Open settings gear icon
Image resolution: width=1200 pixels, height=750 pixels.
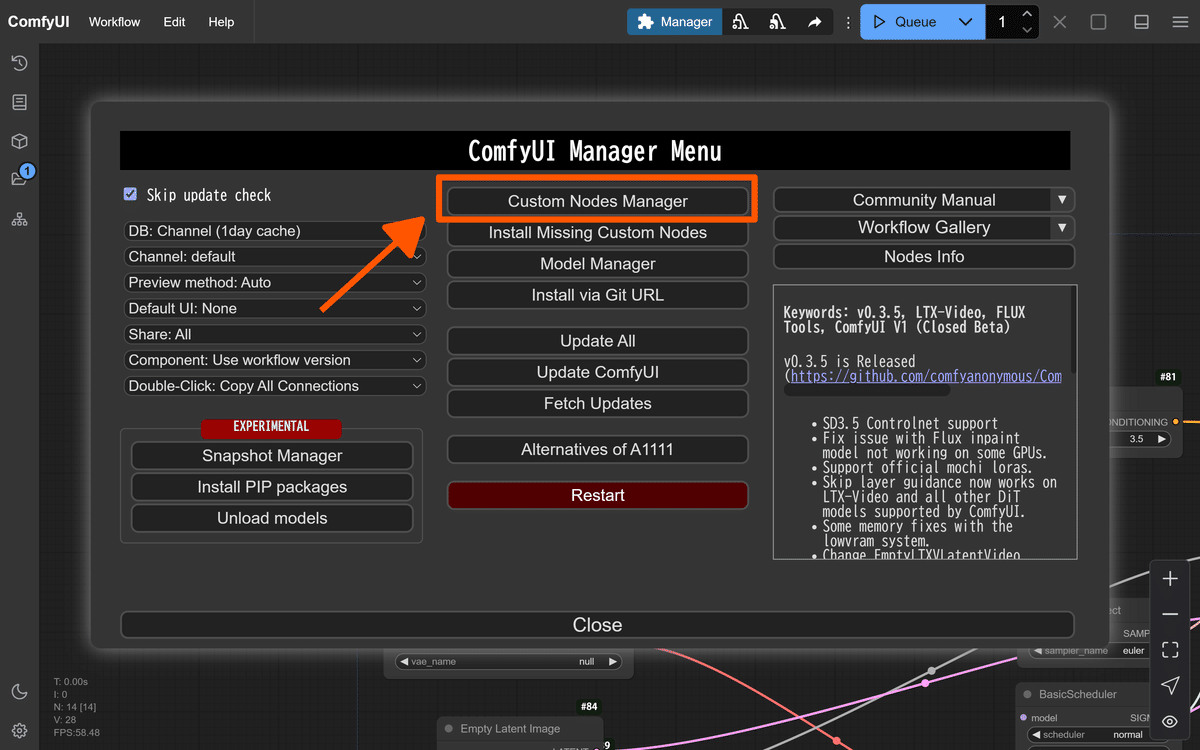19,731
